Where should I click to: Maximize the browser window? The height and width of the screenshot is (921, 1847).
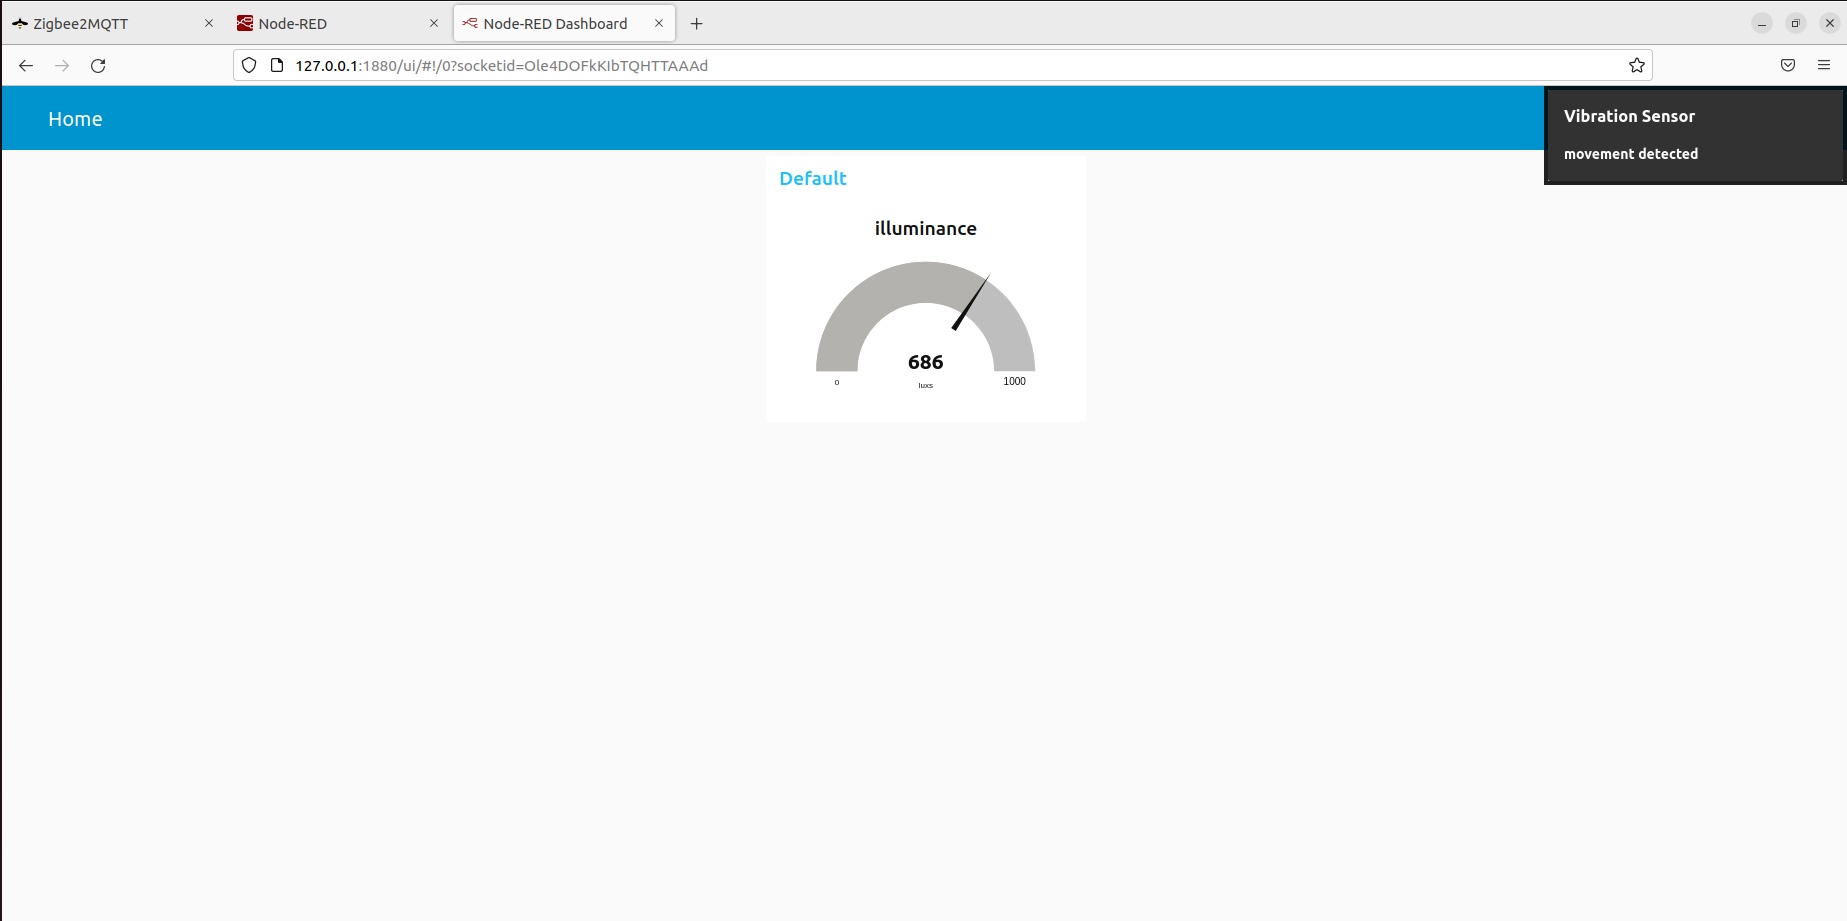[x=1796, y=23]
